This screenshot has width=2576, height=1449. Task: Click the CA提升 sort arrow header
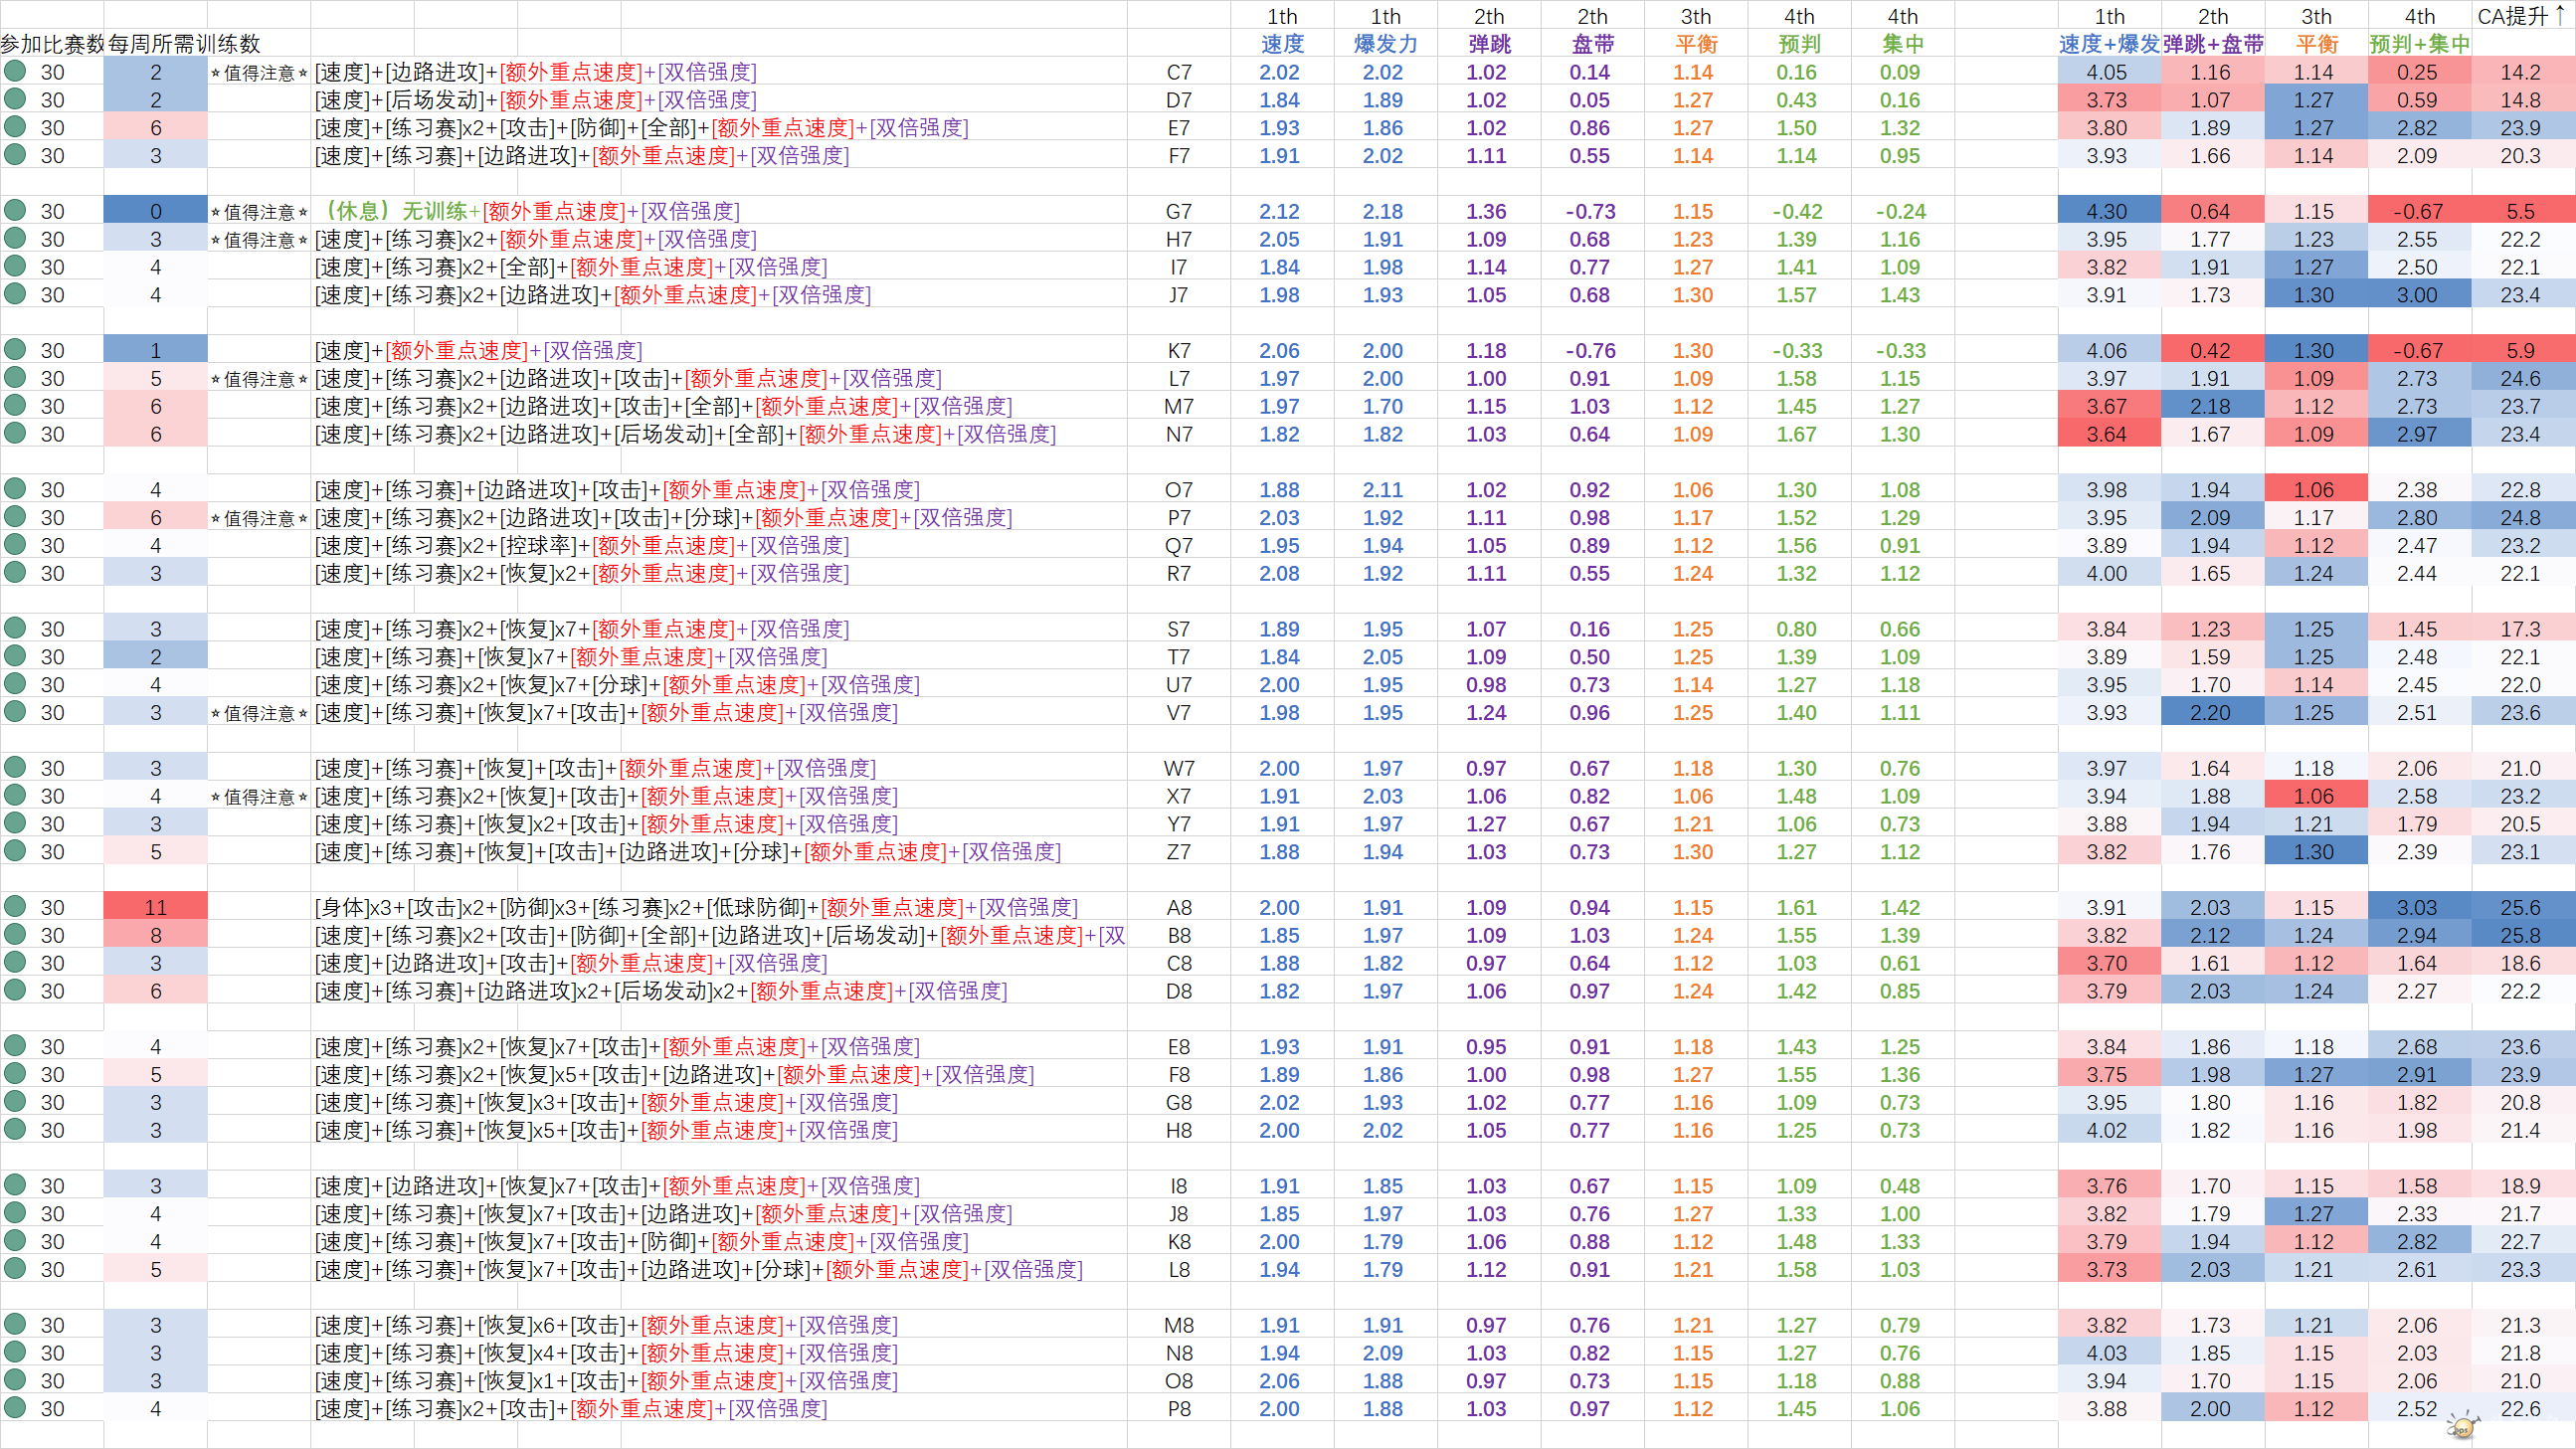(x=2522, y=16)
